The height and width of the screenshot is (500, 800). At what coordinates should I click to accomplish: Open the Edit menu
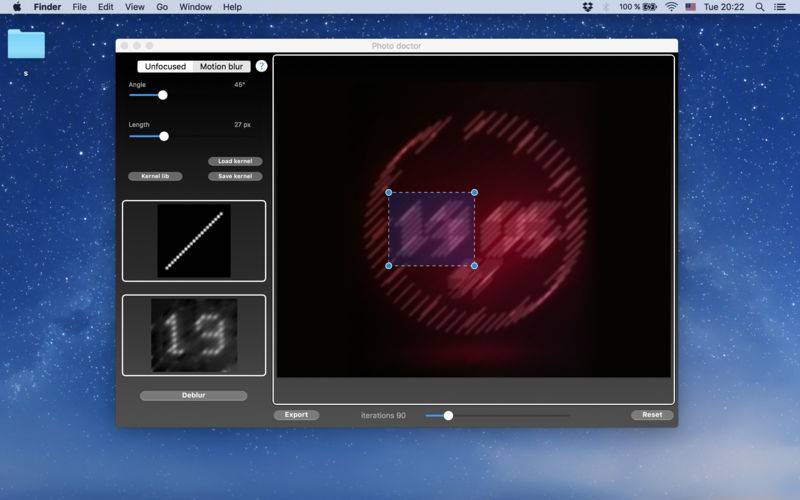(106, 7)
